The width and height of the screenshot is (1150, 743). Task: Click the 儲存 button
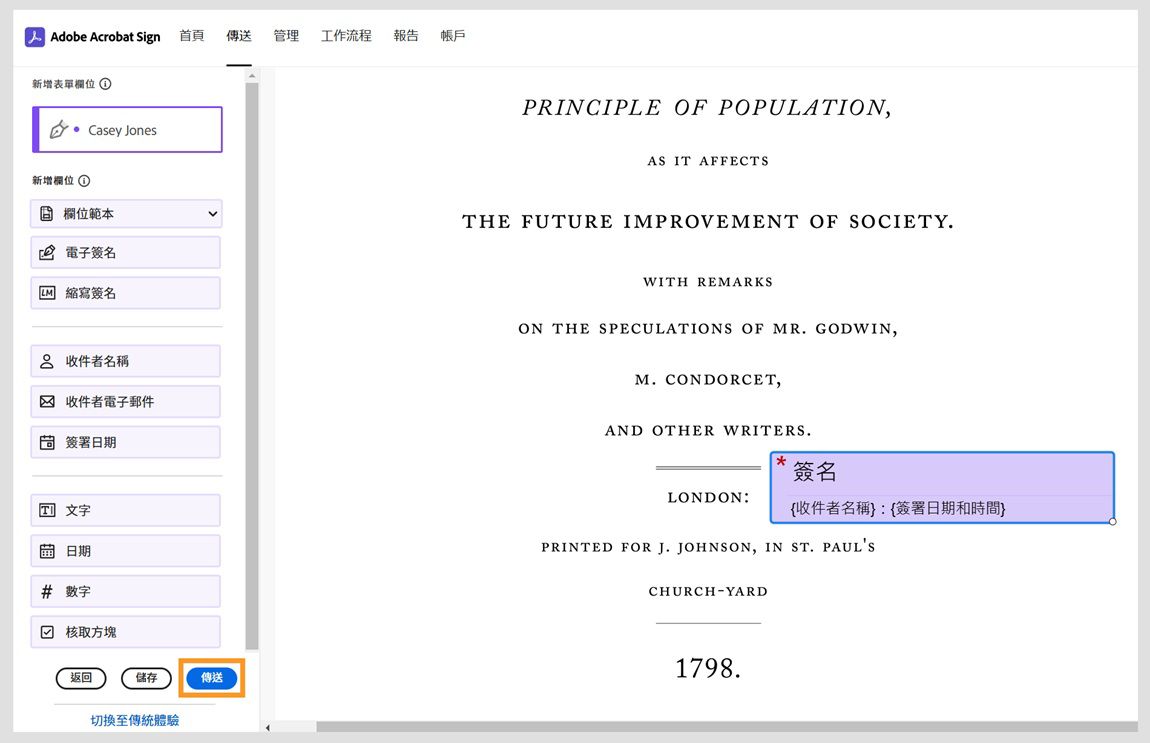[146, 678]
